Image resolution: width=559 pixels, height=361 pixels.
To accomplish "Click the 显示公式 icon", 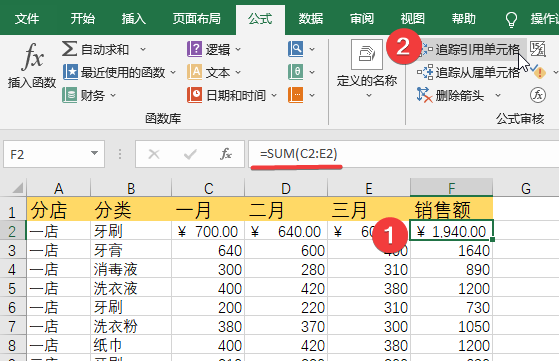I will pyautogui.click(x=538, y=49).
